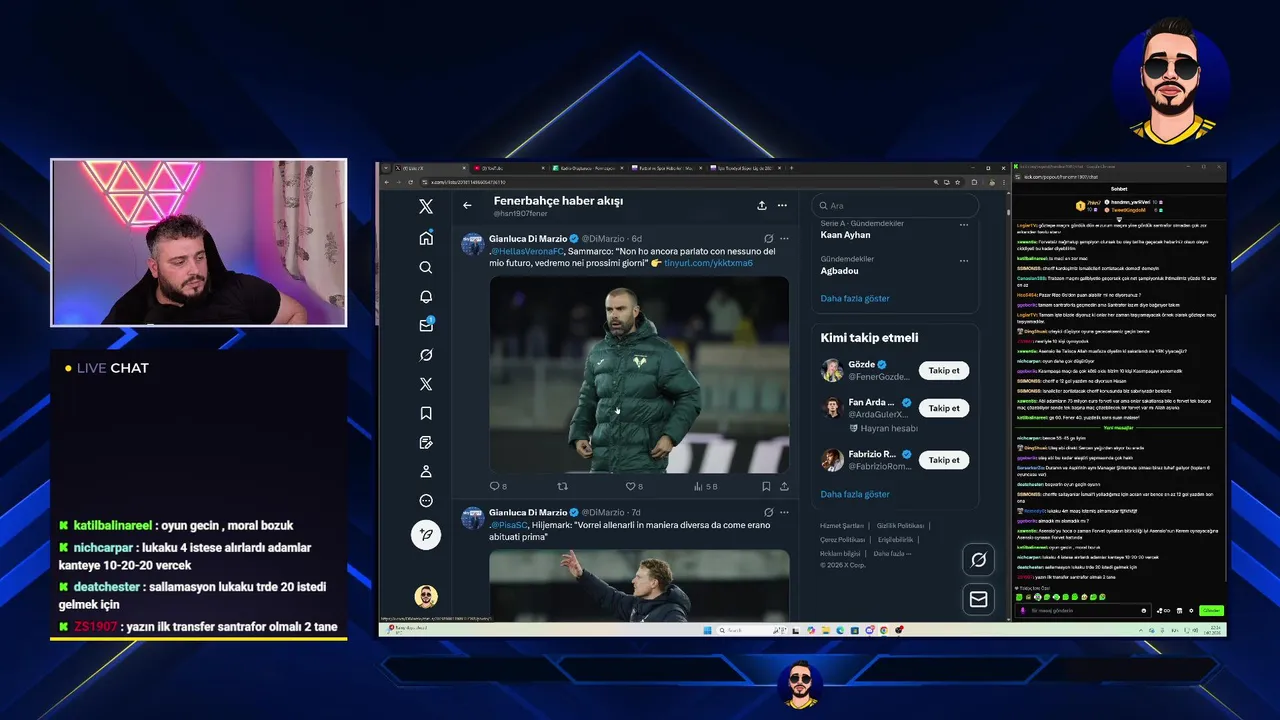Open Bookmarks icon in X sidebar

pyautogui.click(x=426, y=413)
